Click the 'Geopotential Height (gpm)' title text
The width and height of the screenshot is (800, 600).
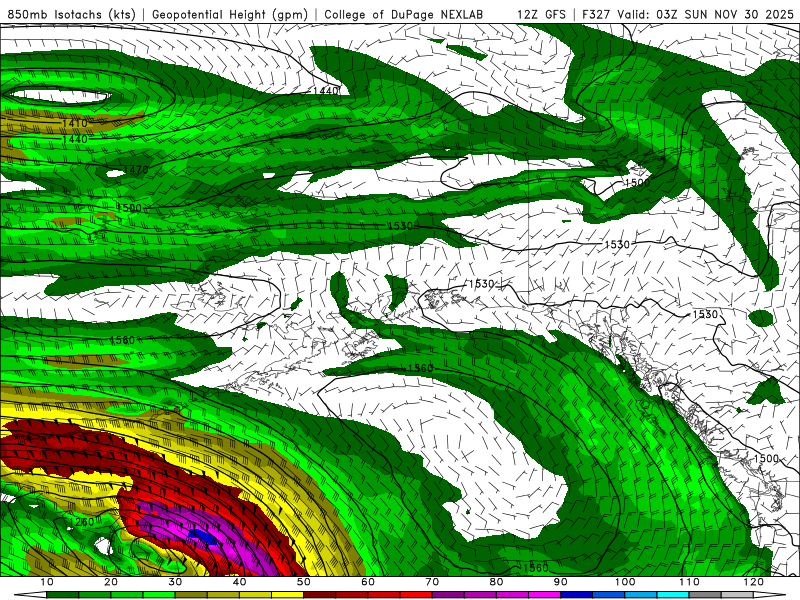point(230,14)
